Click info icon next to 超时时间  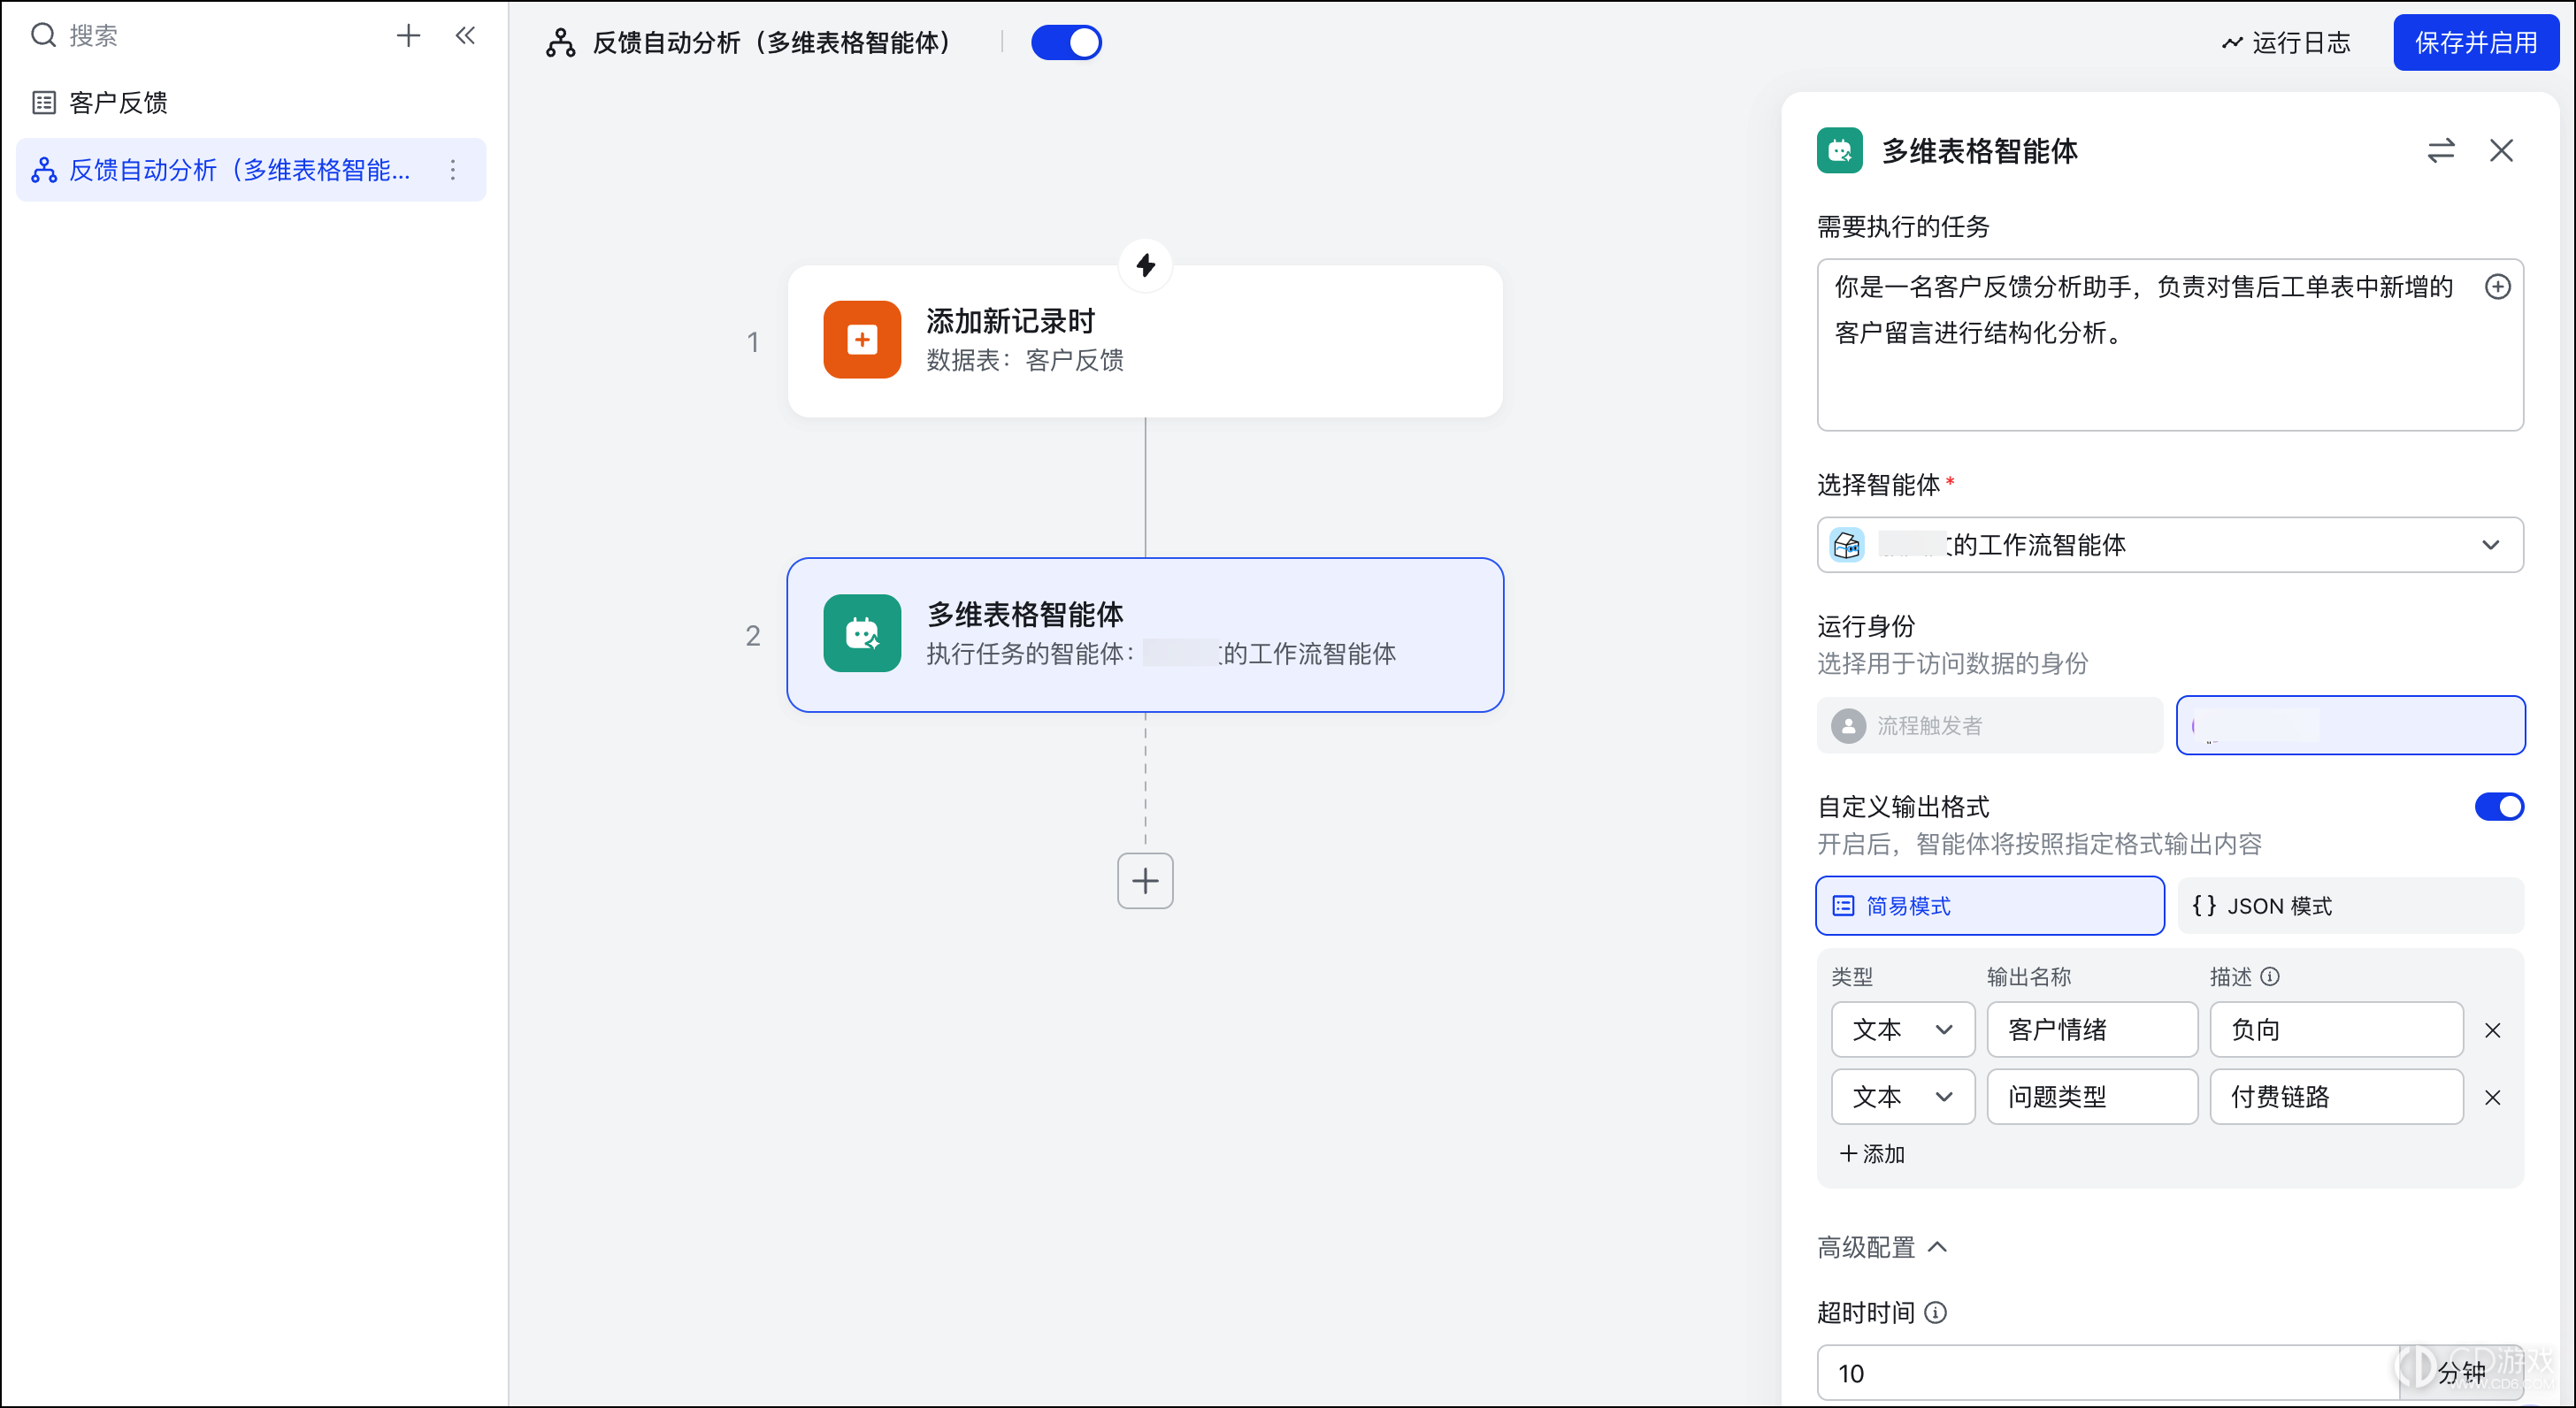click(x=1935, y=1313)
